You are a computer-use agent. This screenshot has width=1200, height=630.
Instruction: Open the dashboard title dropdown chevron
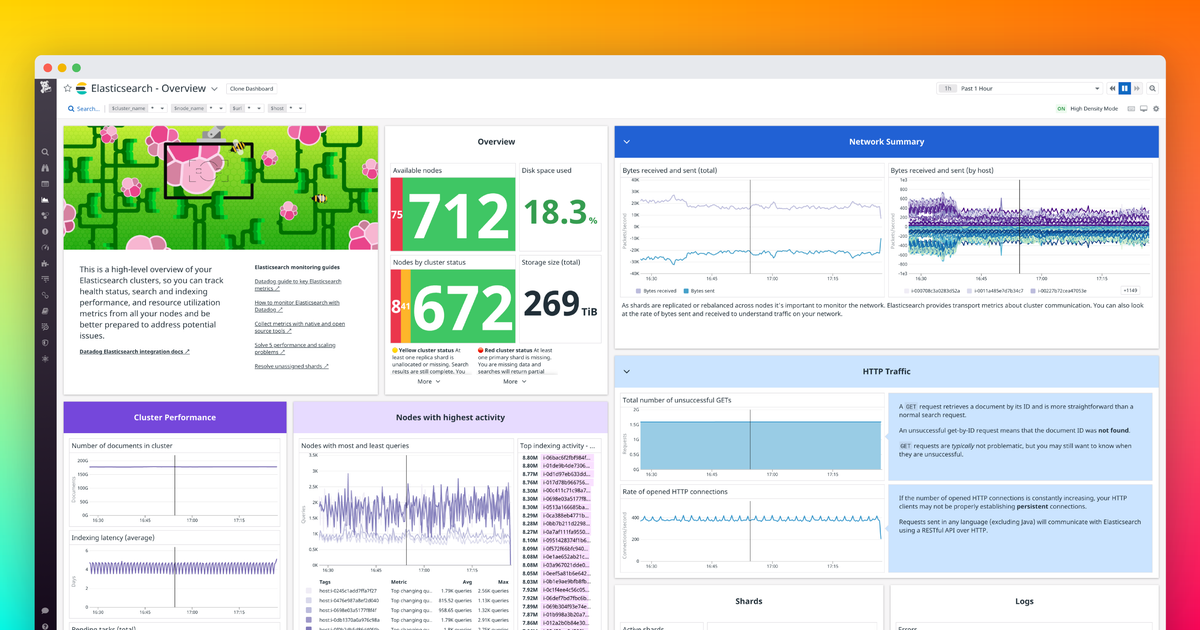click(x=214, y=88)
